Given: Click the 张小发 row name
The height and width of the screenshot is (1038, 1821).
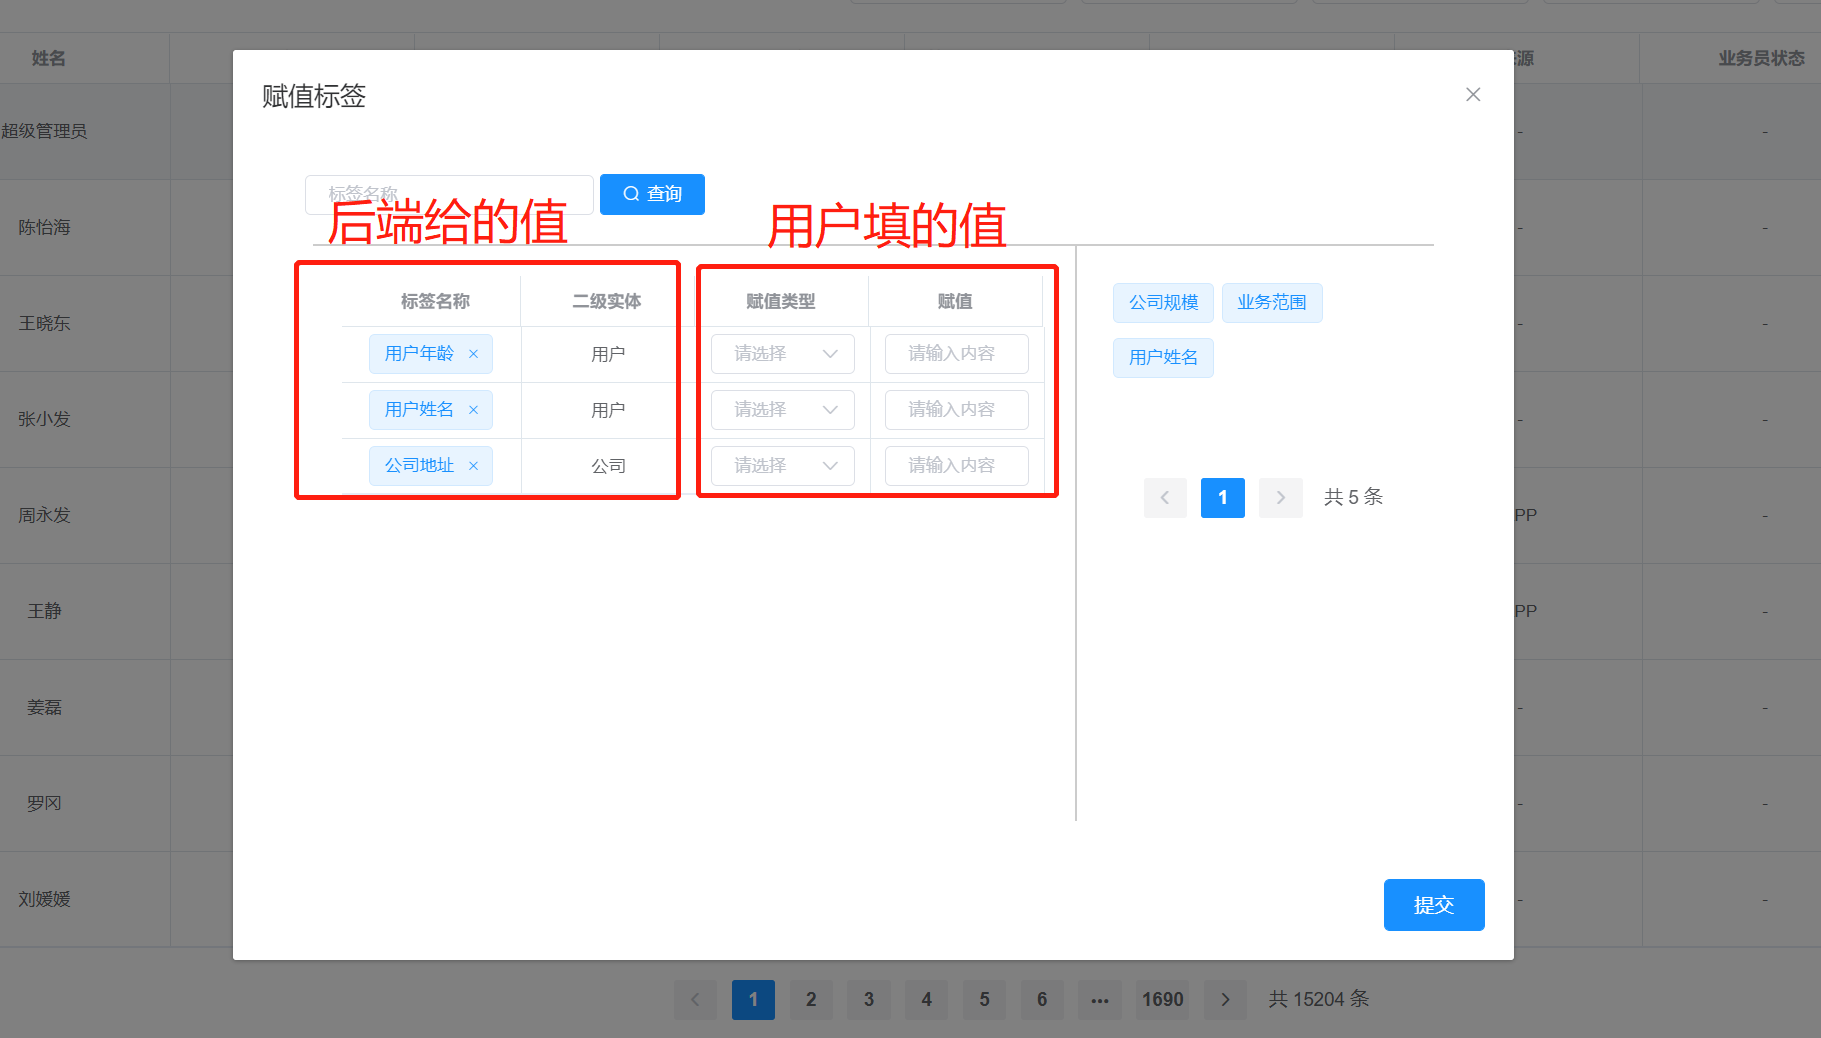Looking at the screenshot, I should click(44, 420).
